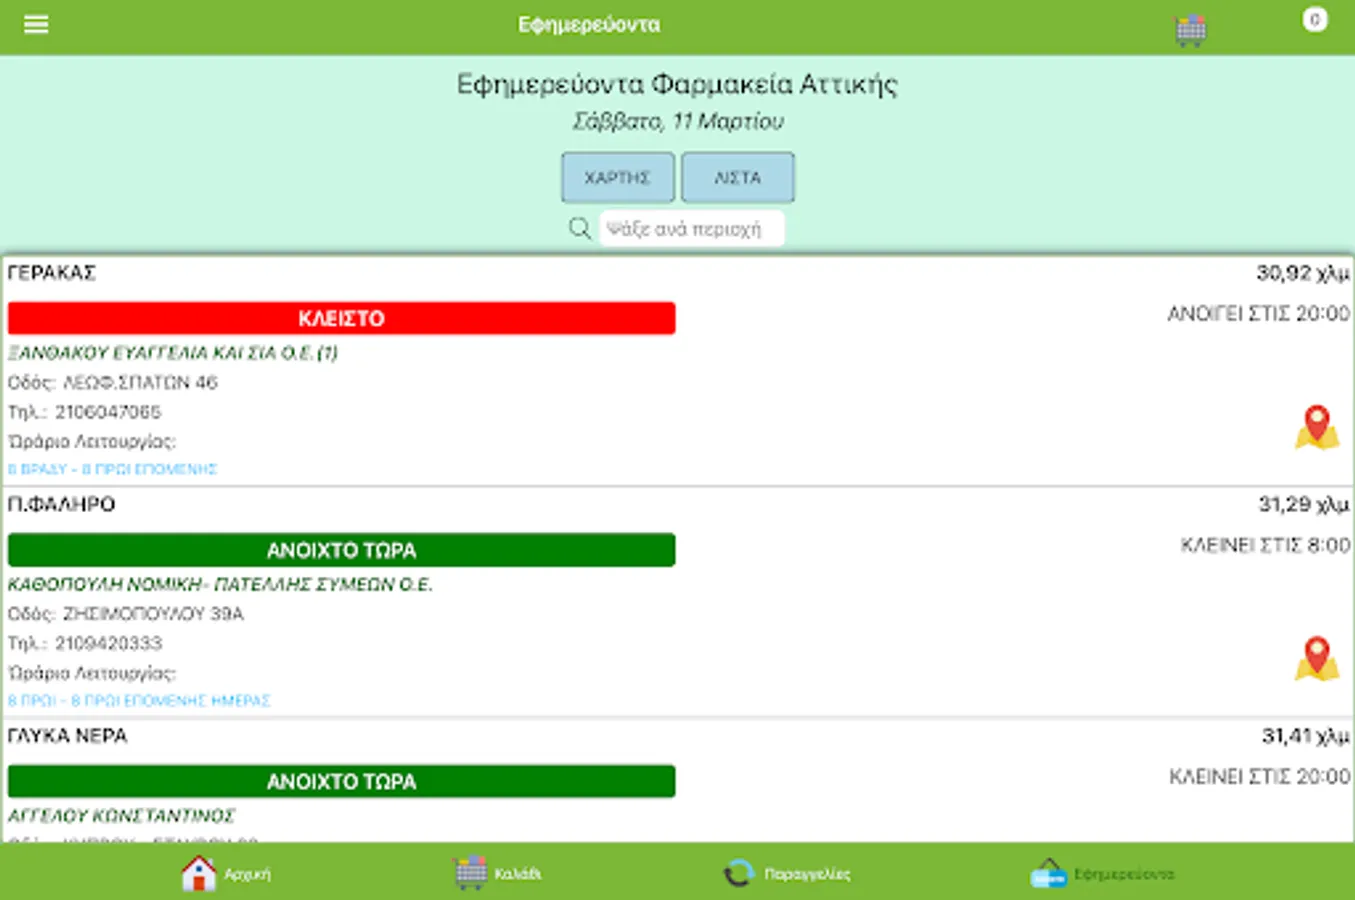The width and height of the screenshot is (1355, 900).
Task: Select the Π.ΦΑΛΗΡΟ area heading
Action: click(61, 504)
